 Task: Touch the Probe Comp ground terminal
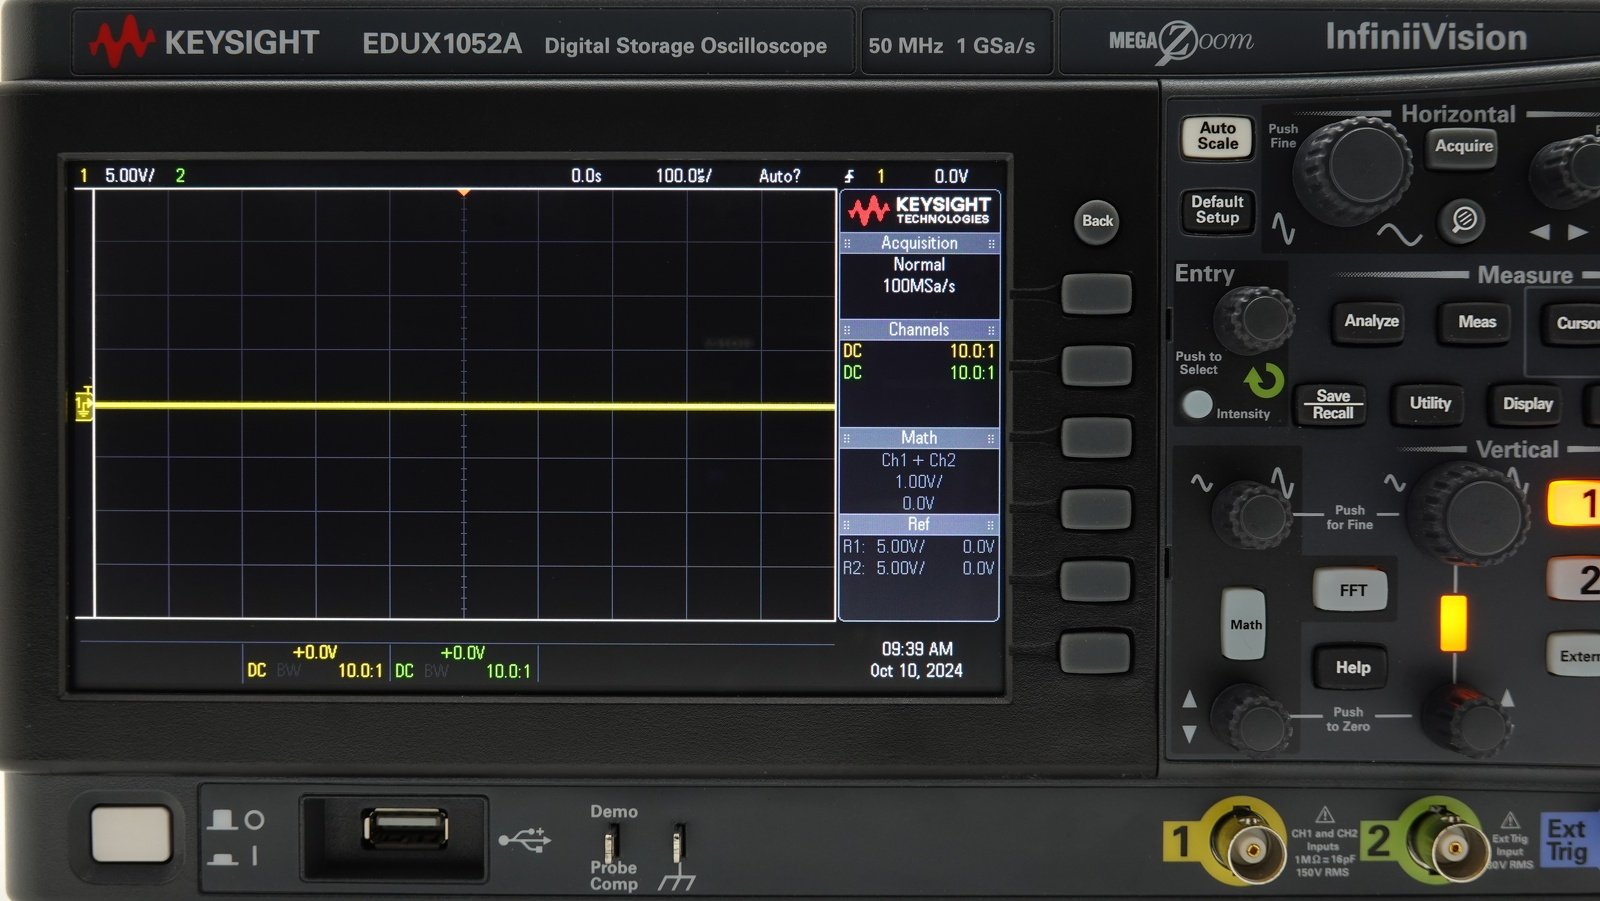tap(679, 843)
